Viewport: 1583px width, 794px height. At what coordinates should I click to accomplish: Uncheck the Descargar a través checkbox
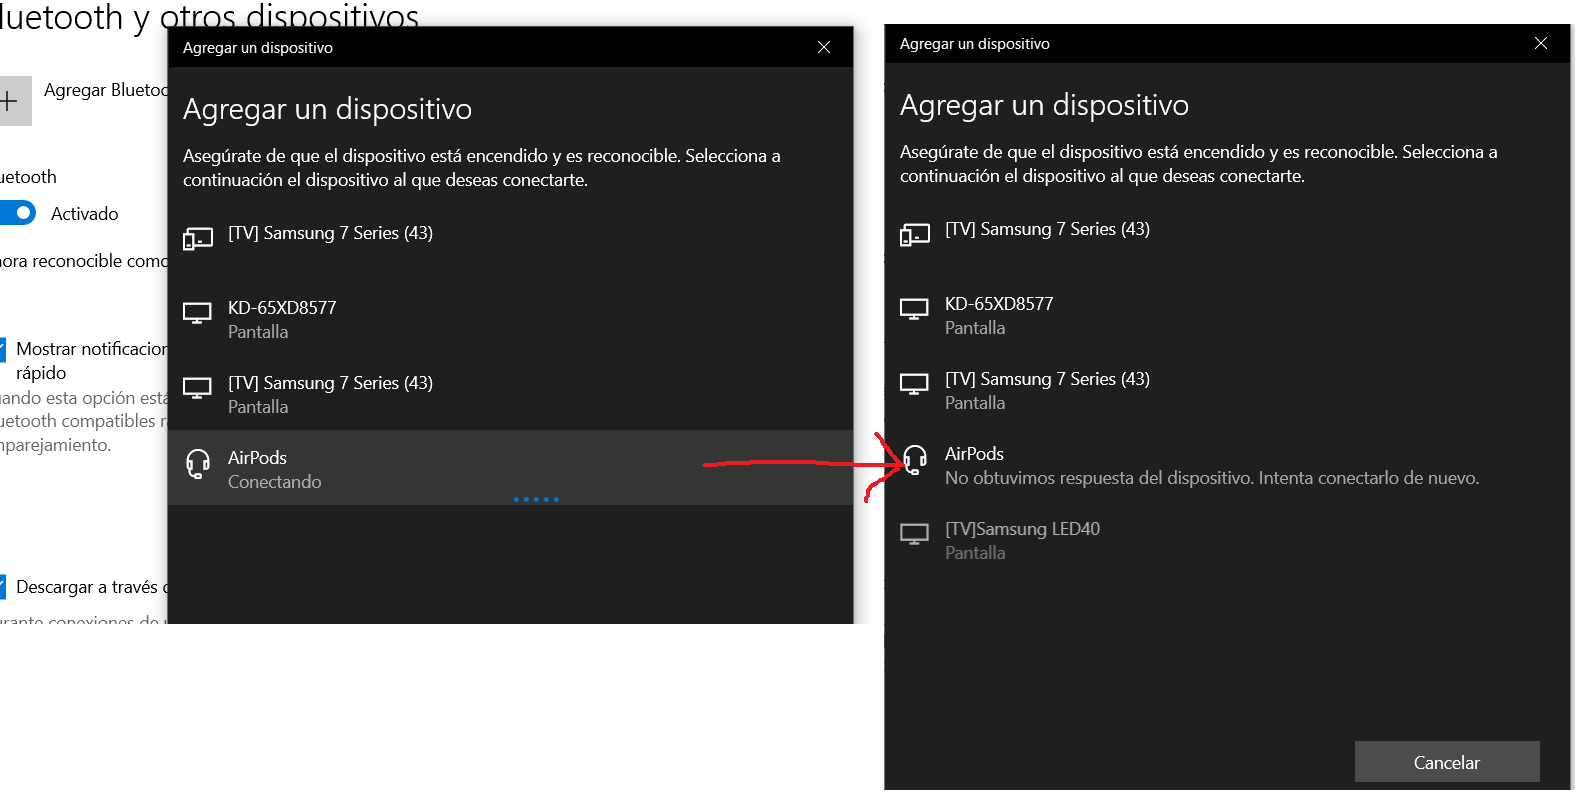[3, 587]
